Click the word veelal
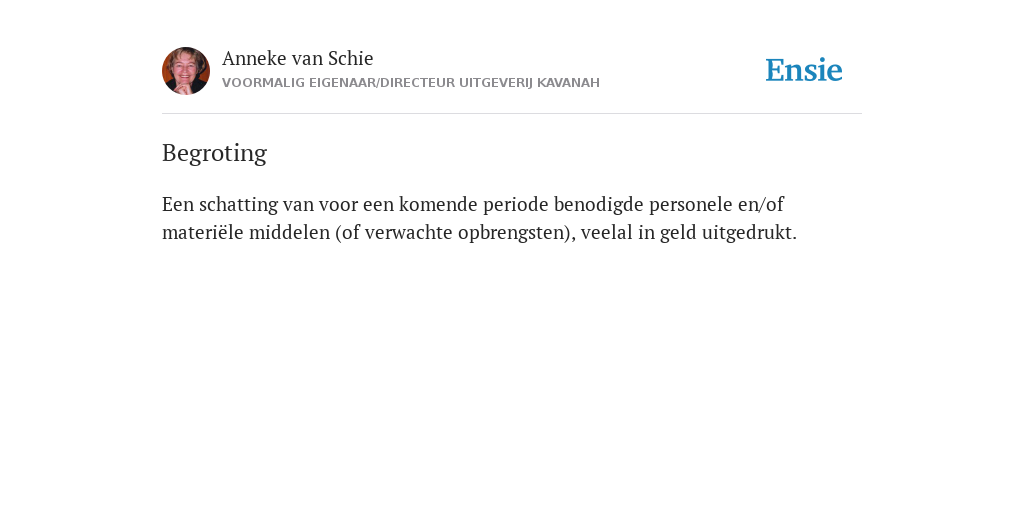 click(x=607, y=232)
